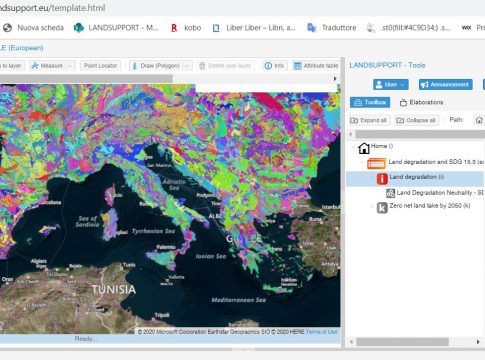Open the Info tool
485x360 pixels.
click(275, 66)
